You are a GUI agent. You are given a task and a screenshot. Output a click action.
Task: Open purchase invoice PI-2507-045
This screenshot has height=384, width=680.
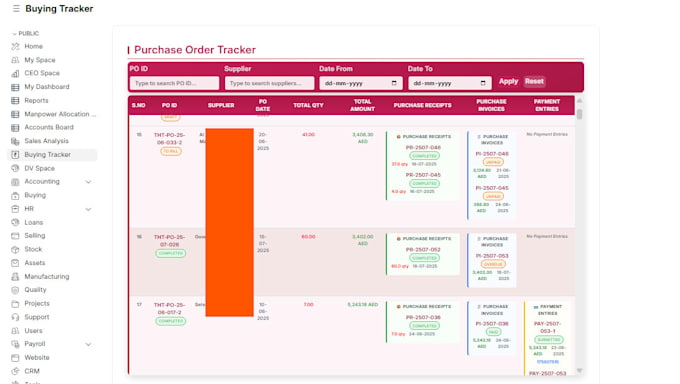tap(492, 188)
